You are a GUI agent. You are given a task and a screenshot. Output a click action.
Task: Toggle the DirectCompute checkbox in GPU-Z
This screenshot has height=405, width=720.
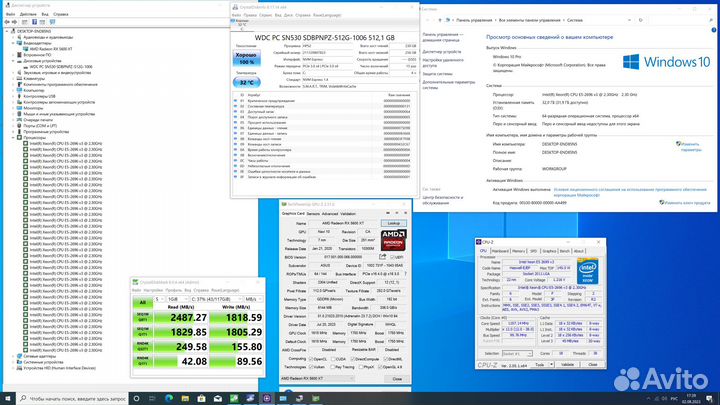coord(353,359)
